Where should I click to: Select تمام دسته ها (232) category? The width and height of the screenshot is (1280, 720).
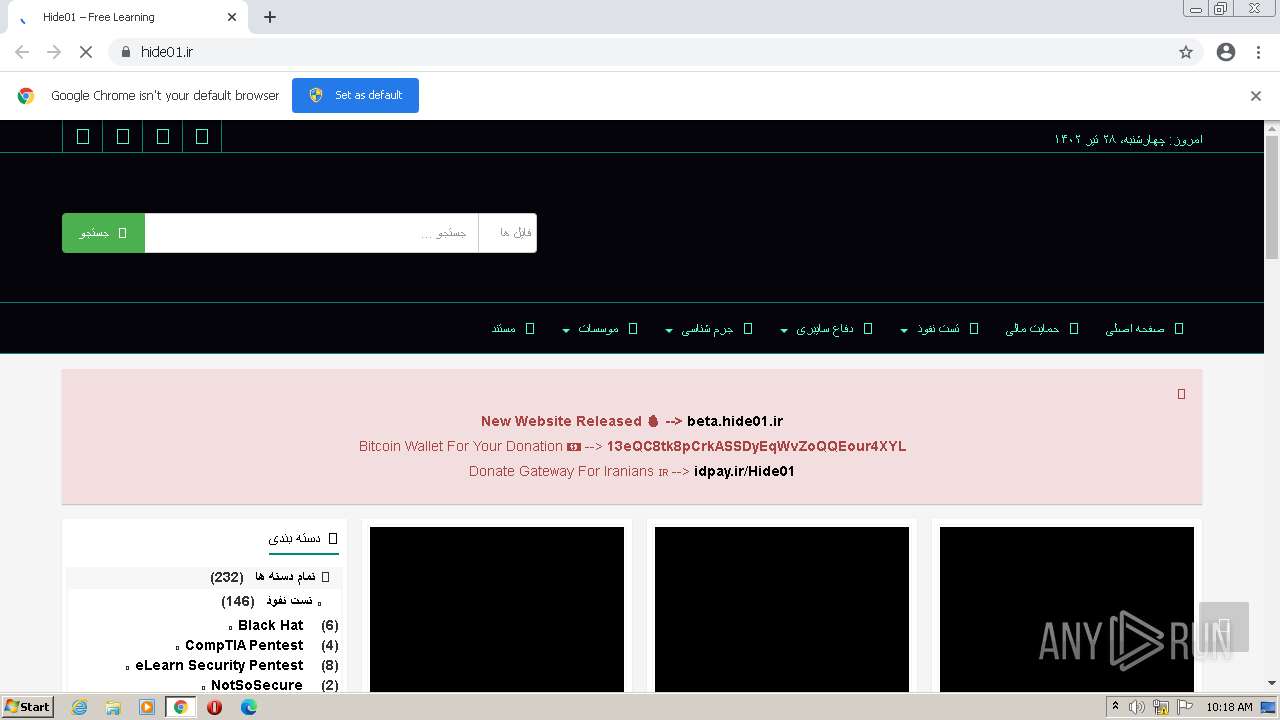tap(270, 577)
